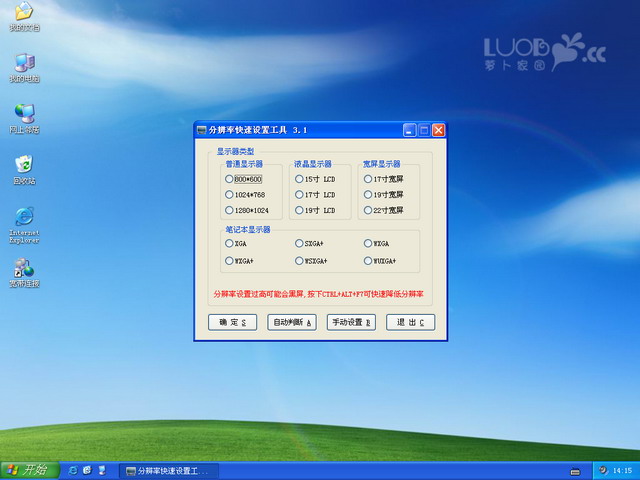Minimize the resolution tool dialog

[409, 130]
